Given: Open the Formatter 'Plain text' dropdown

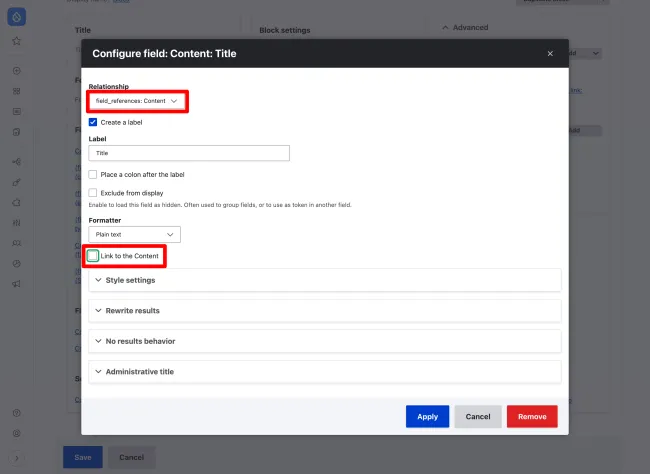Looking at the screenshot, I should 134,234.
